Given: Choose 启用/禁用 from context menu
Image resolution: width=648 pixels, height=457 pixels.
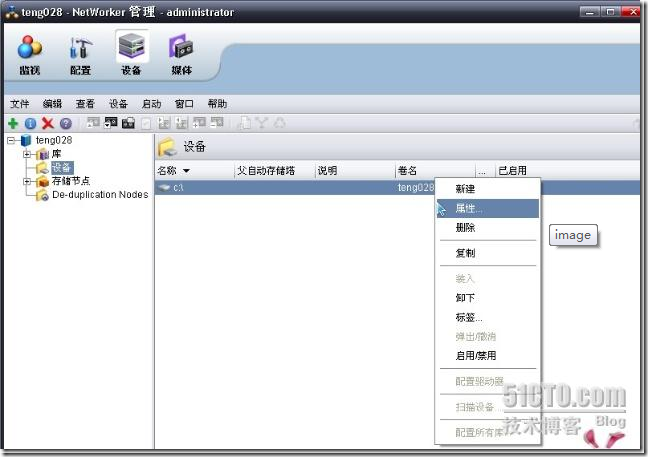Looking at the screenshot, I should (x=488, y=356).
